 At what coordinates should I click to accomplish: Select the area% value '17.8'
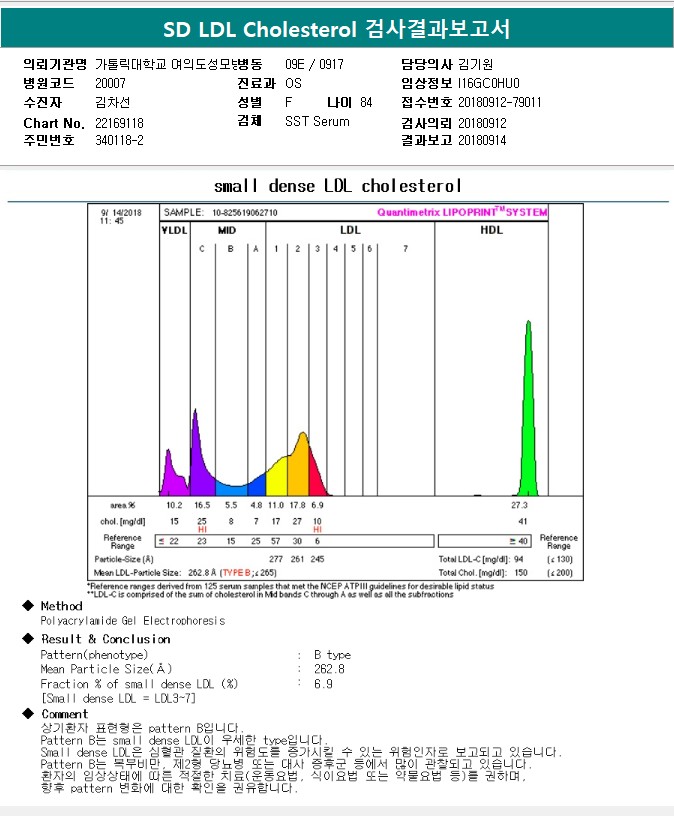coord(297,505)
